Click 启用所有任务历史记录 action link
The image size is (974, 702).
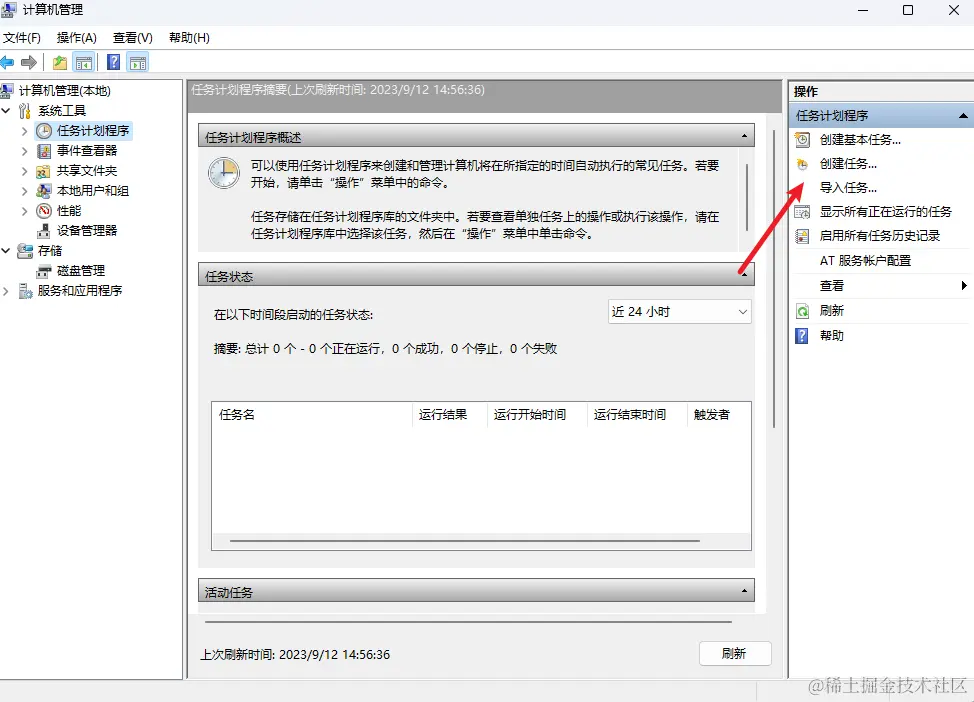(x=880, y=236)
